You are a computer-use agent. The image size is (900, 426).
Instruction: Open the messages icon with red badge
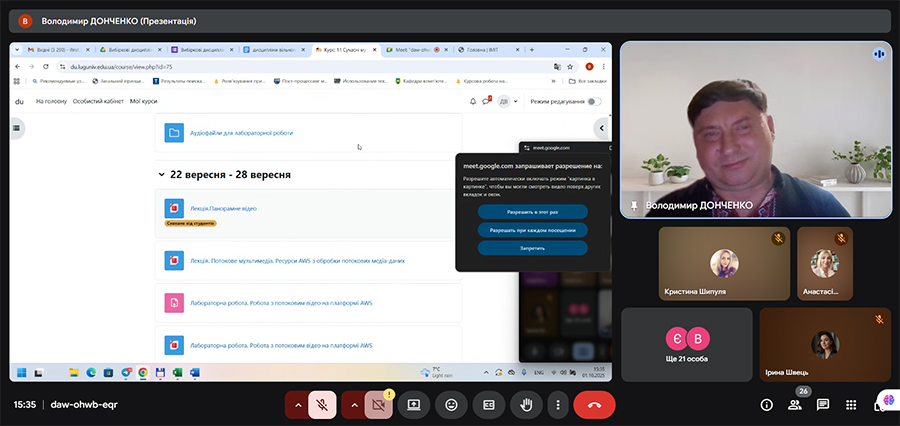486,101
